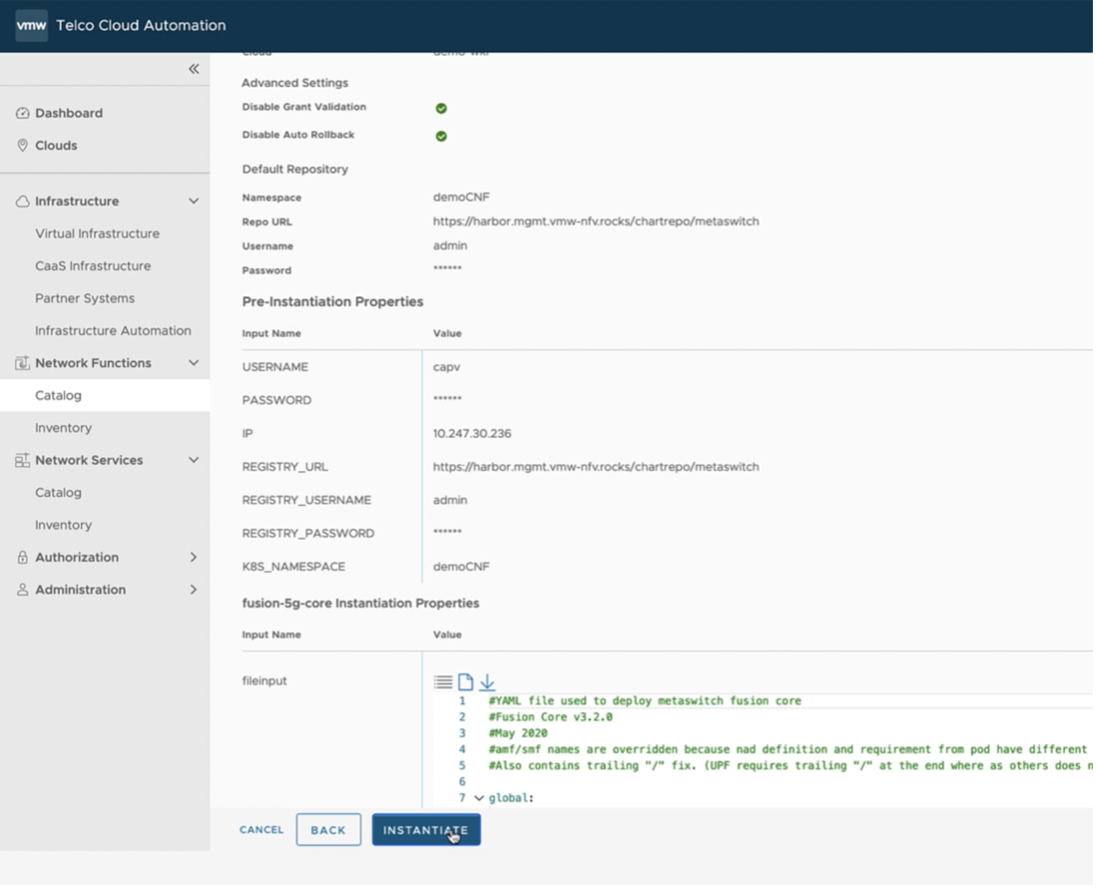This screenshot has height=889, width=1096.
Task: Click the list view icon above fileinput editor
Action: coord(443,681)
